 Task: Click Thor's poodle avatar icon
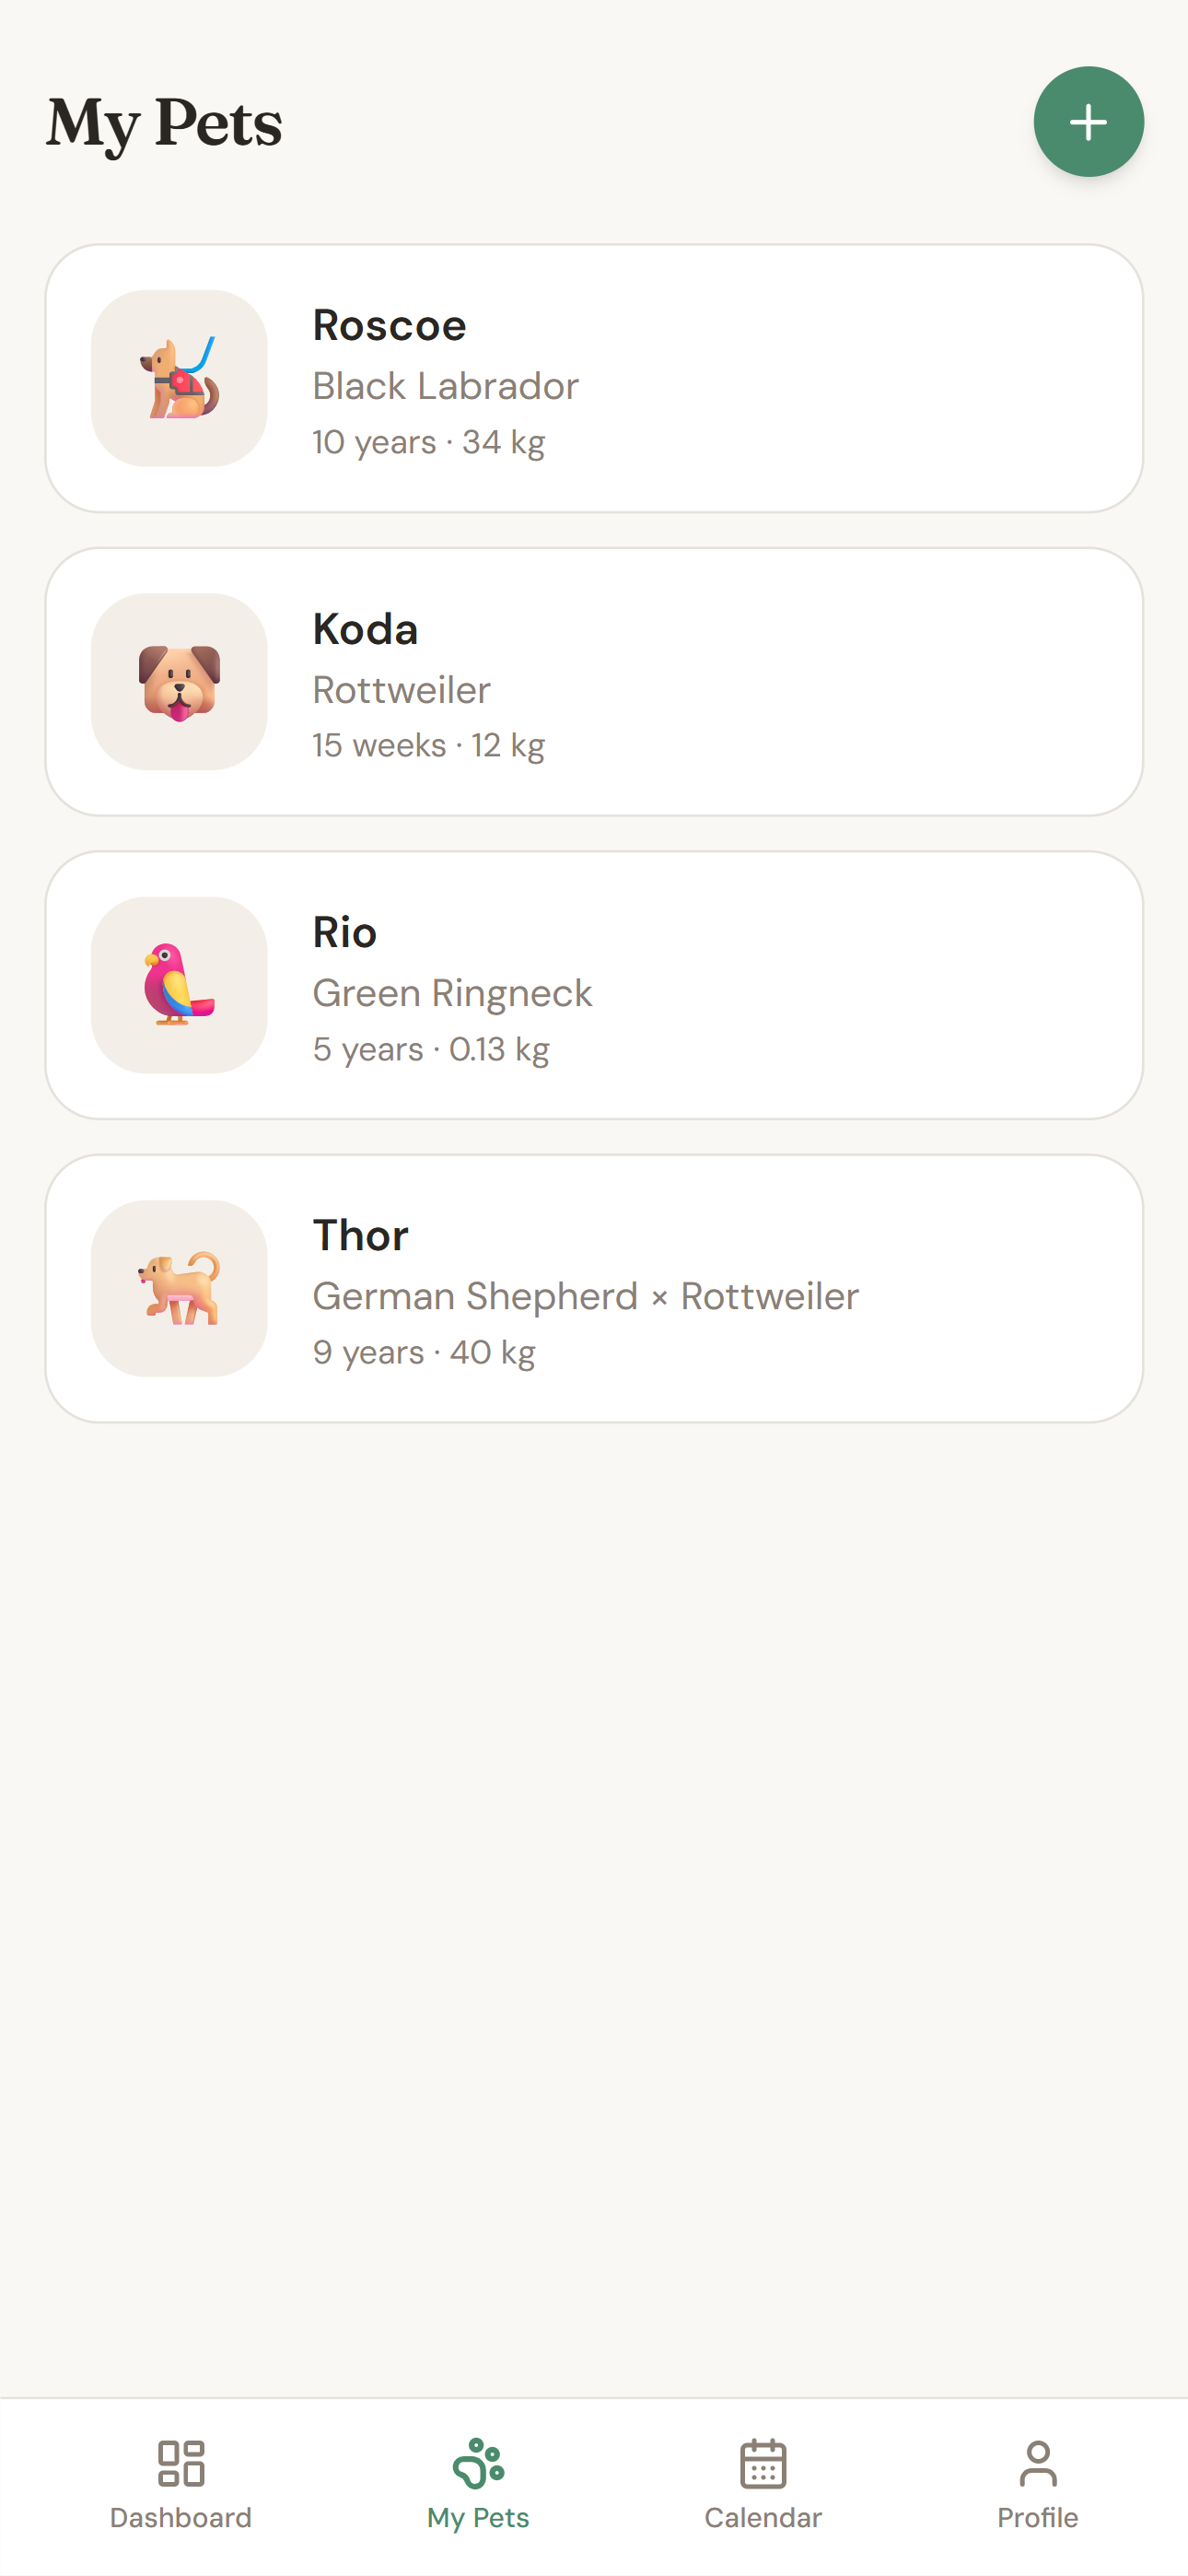pos(179,1288)
